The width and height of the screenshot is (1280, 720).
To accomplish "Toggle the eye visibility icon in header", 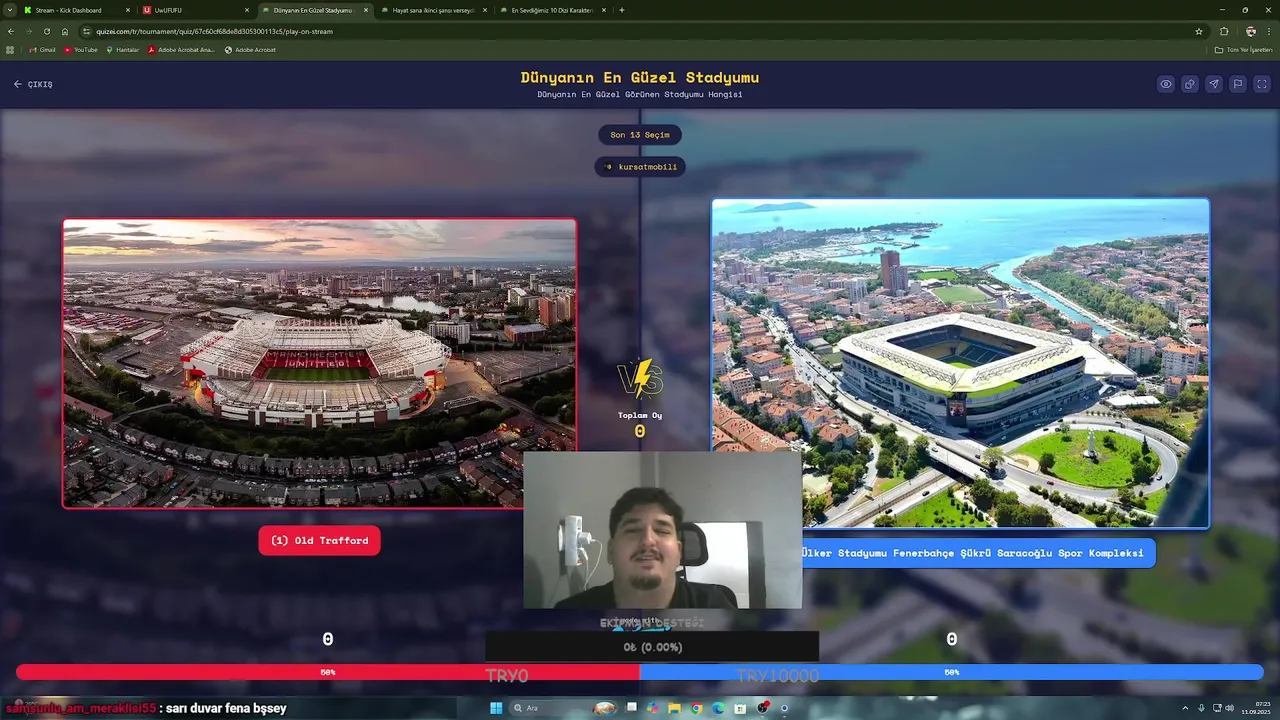I will pyautogui.click(x=1166, y=84).
